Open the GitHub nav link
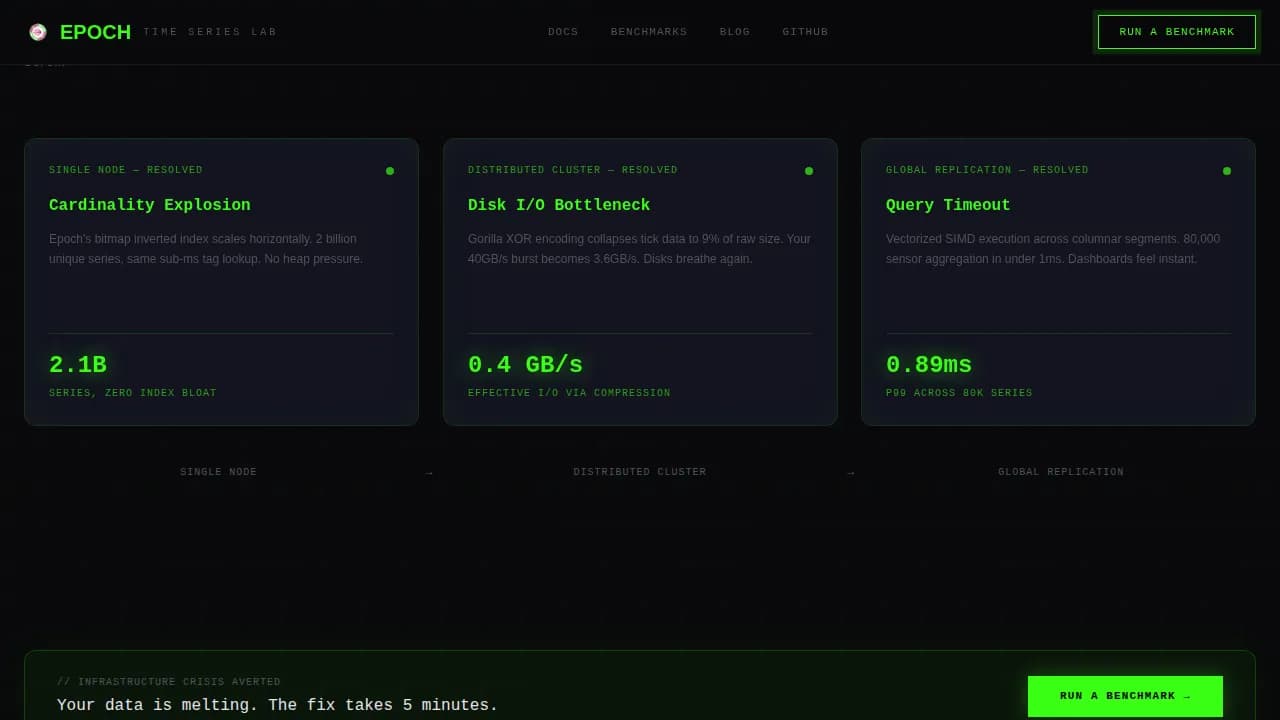The width and height of the screenshot is (1280, 720). click(805, 32)
